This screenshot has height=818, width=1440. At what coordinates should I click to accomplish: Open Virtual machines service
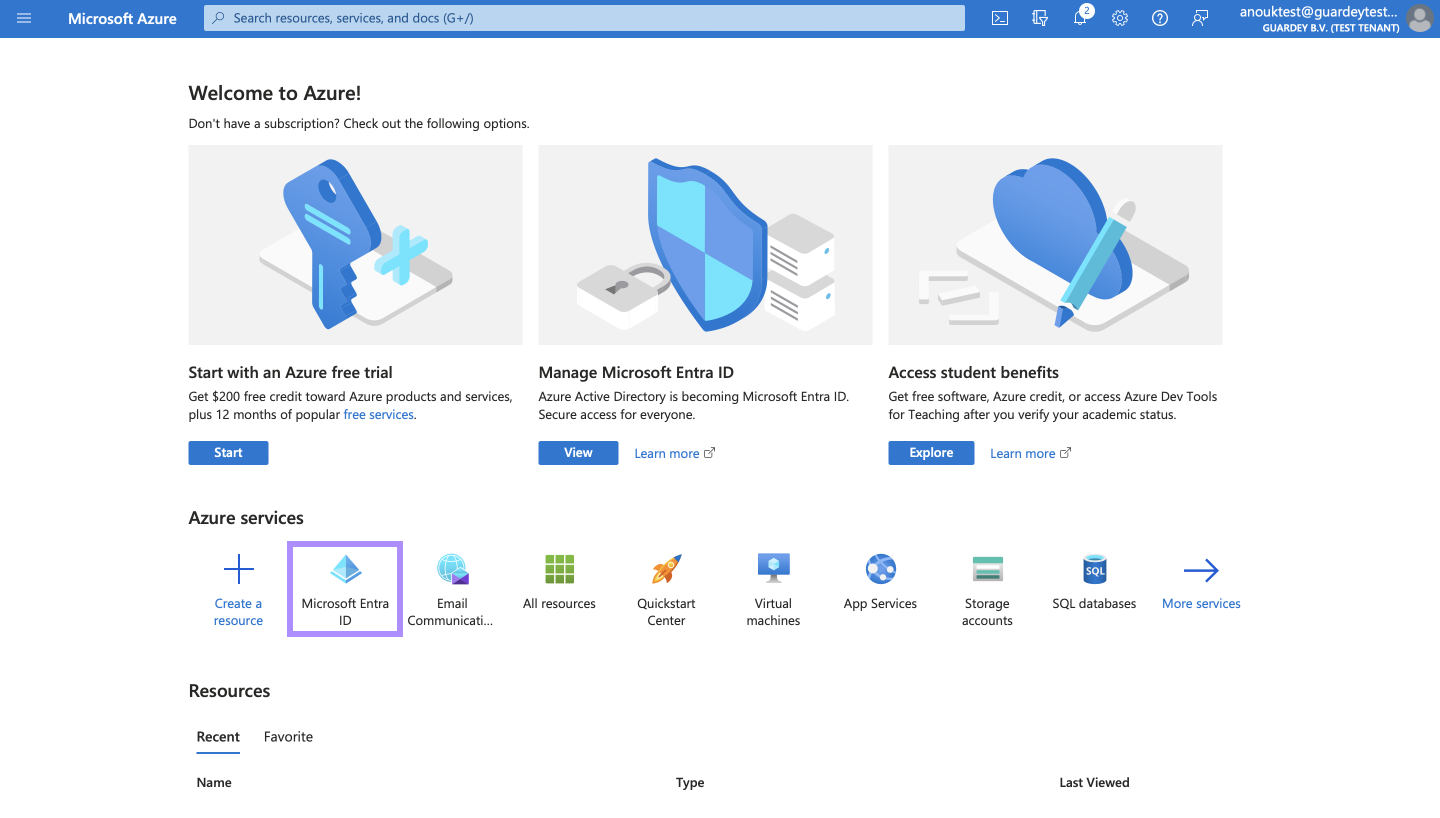(773, 588)
